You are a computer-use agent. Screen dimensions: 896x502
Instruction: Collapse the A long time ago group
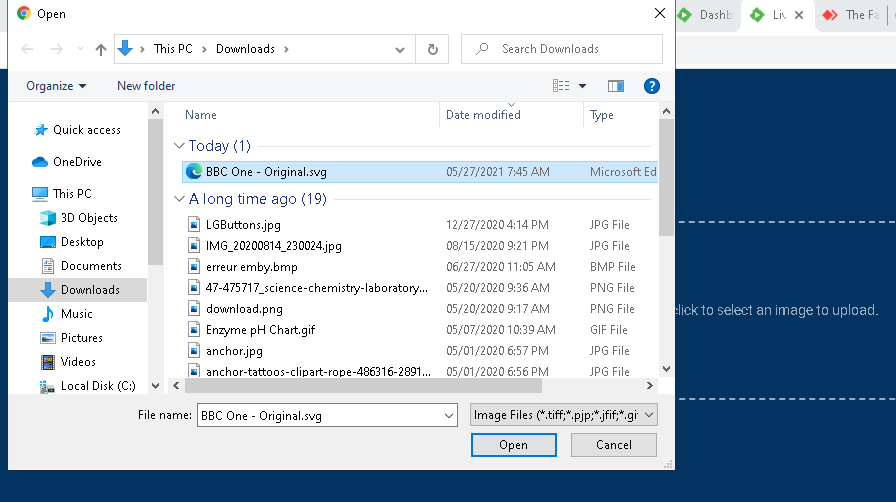click(x=180, y=199)
